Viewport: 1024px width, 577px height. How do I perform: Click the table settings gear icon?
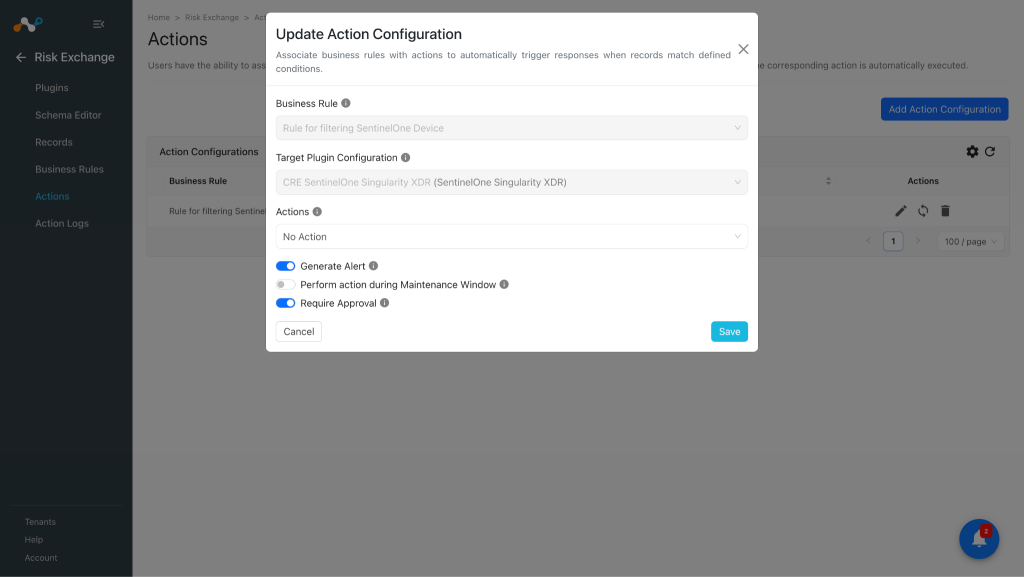[x=972, y=151]
